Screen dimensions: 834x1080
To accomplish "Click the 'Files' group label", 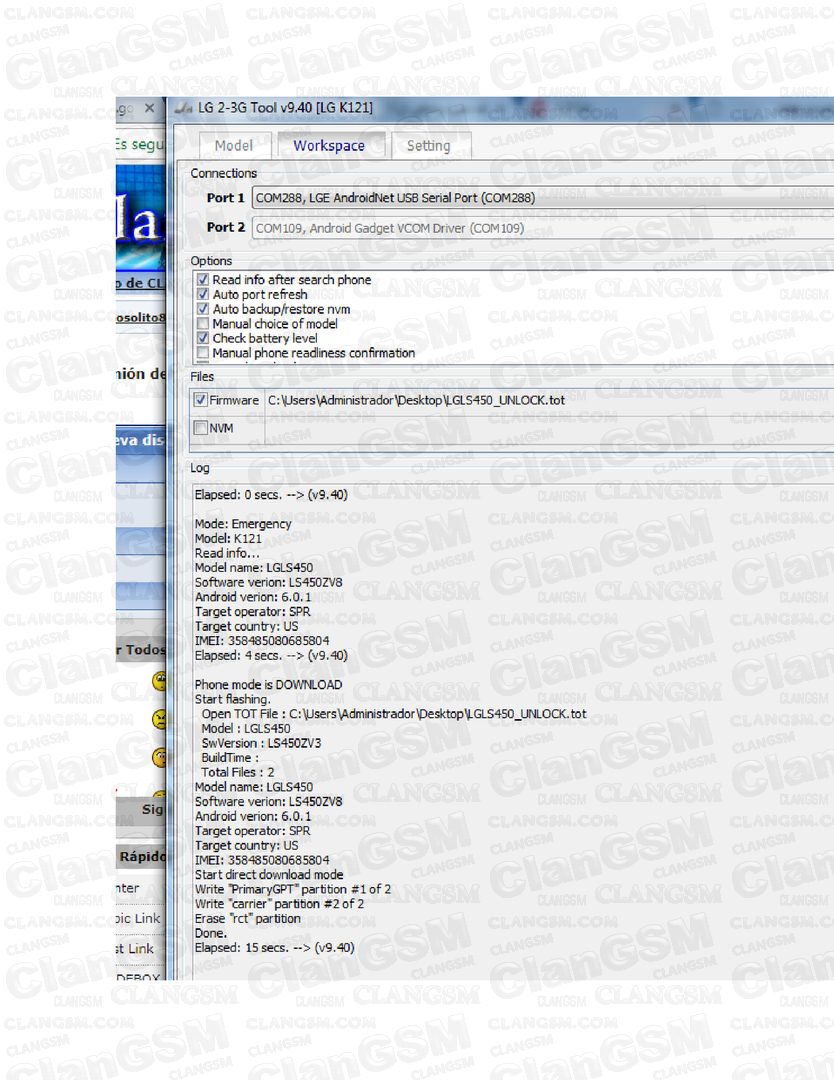I will click(x=202, y=377).
